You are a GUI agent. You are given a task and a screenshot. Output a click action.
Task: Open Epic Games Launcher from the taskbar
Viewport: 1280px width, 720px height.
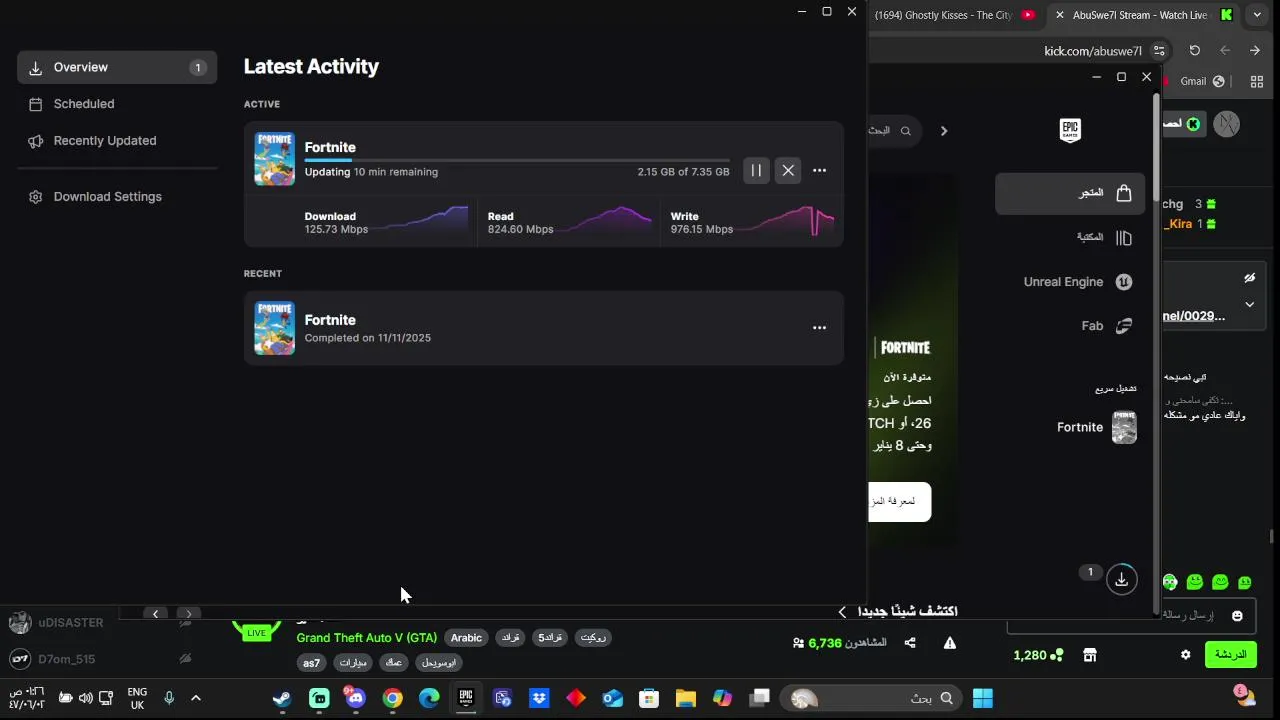tap(466, 698)
